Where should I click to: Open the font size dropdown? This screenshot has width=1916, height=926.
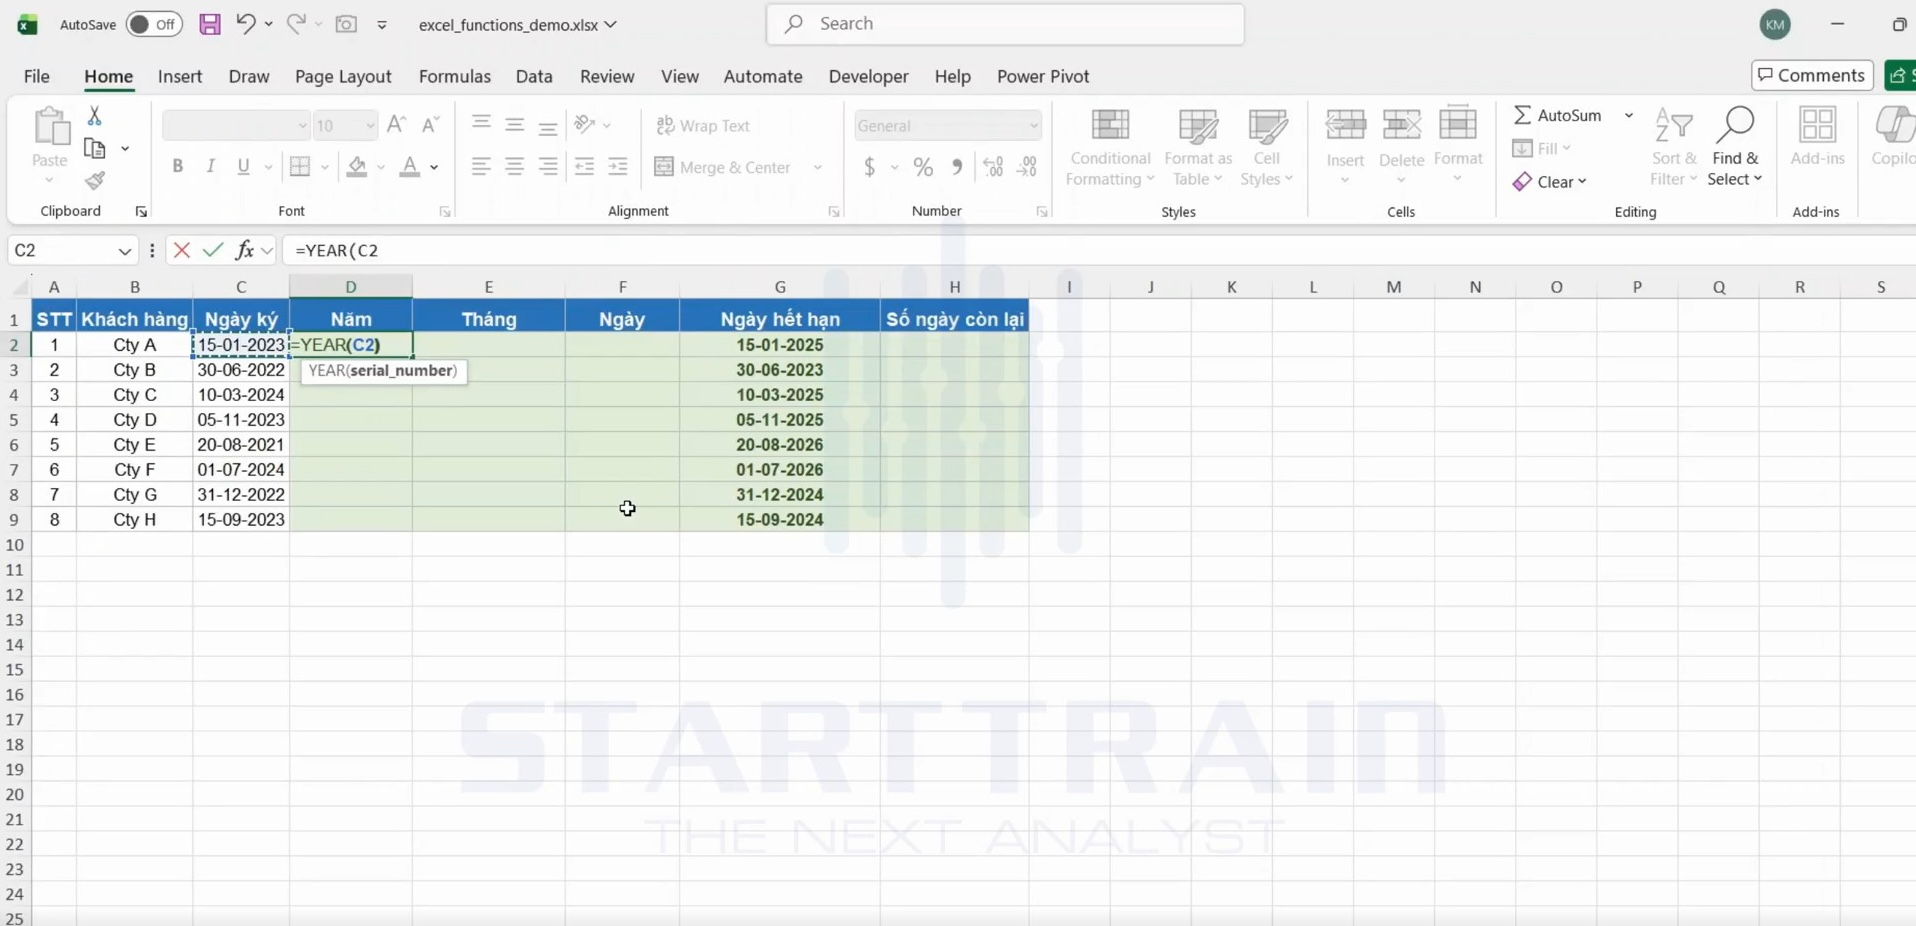370,126
